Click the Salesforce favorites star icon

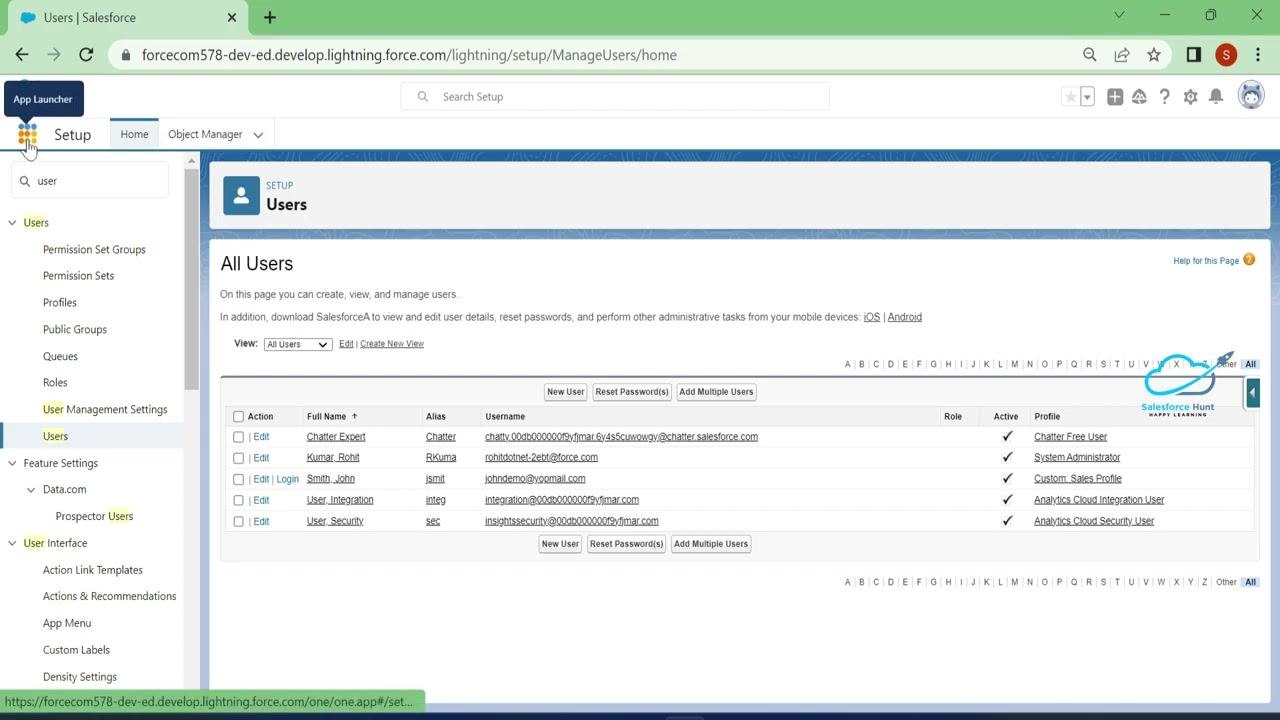point(1070,97)
